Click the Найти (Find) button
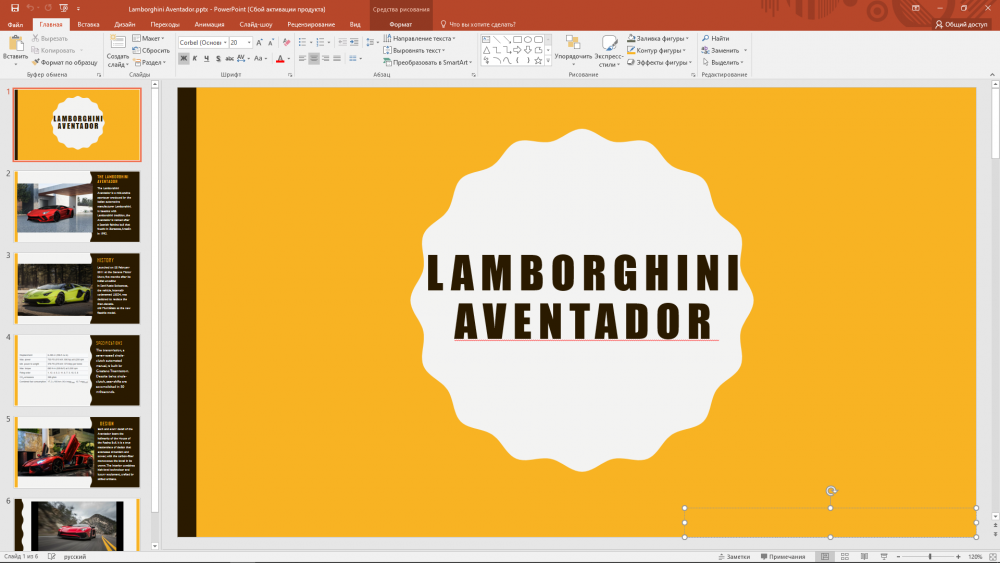 (x=720, y=38)
